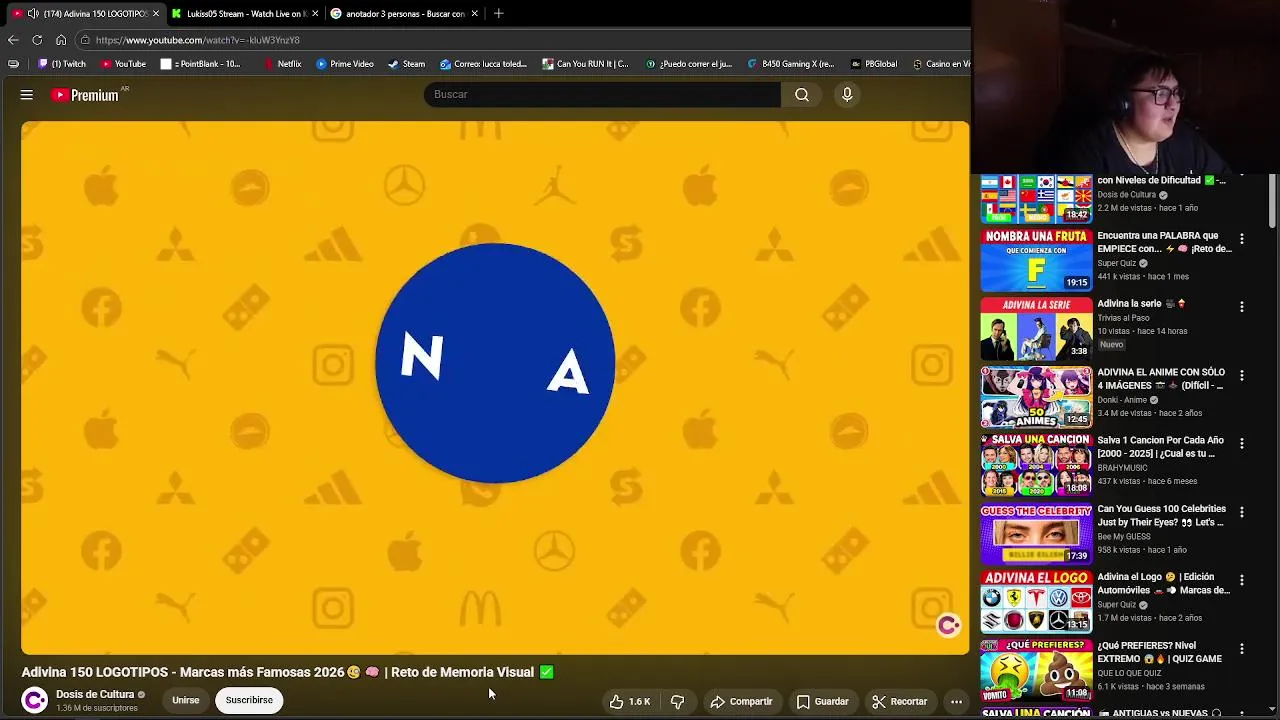Image resolution: width=1280 pixels, height=720 pixels.
Task: Open the Bee My GUESS channel name
Action: [1124, 537]
